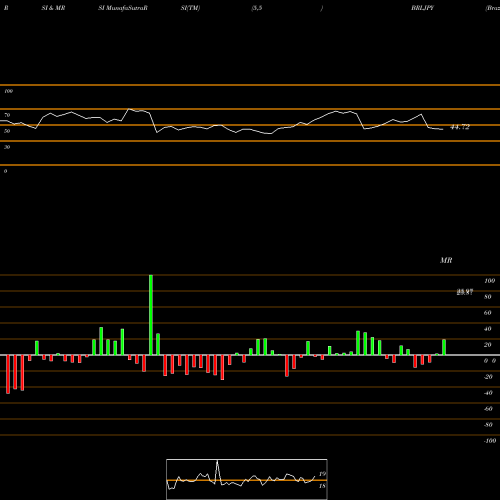The height and width of the screenshot is (500, 500).
Task: Click the "SI MunafaSutraR" header label
Action: pyautogui.click(x=123, y=8)
